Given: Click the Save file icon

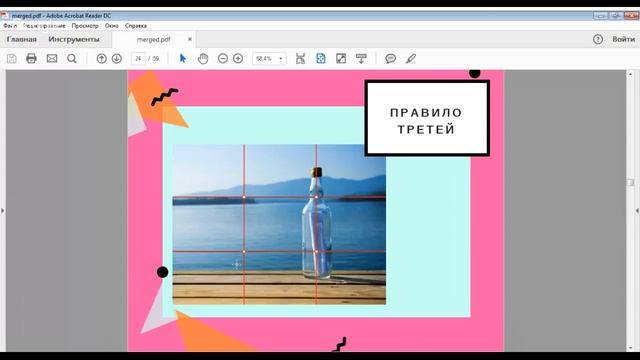Looking at the screenshot, I should [x=12, y=59].
